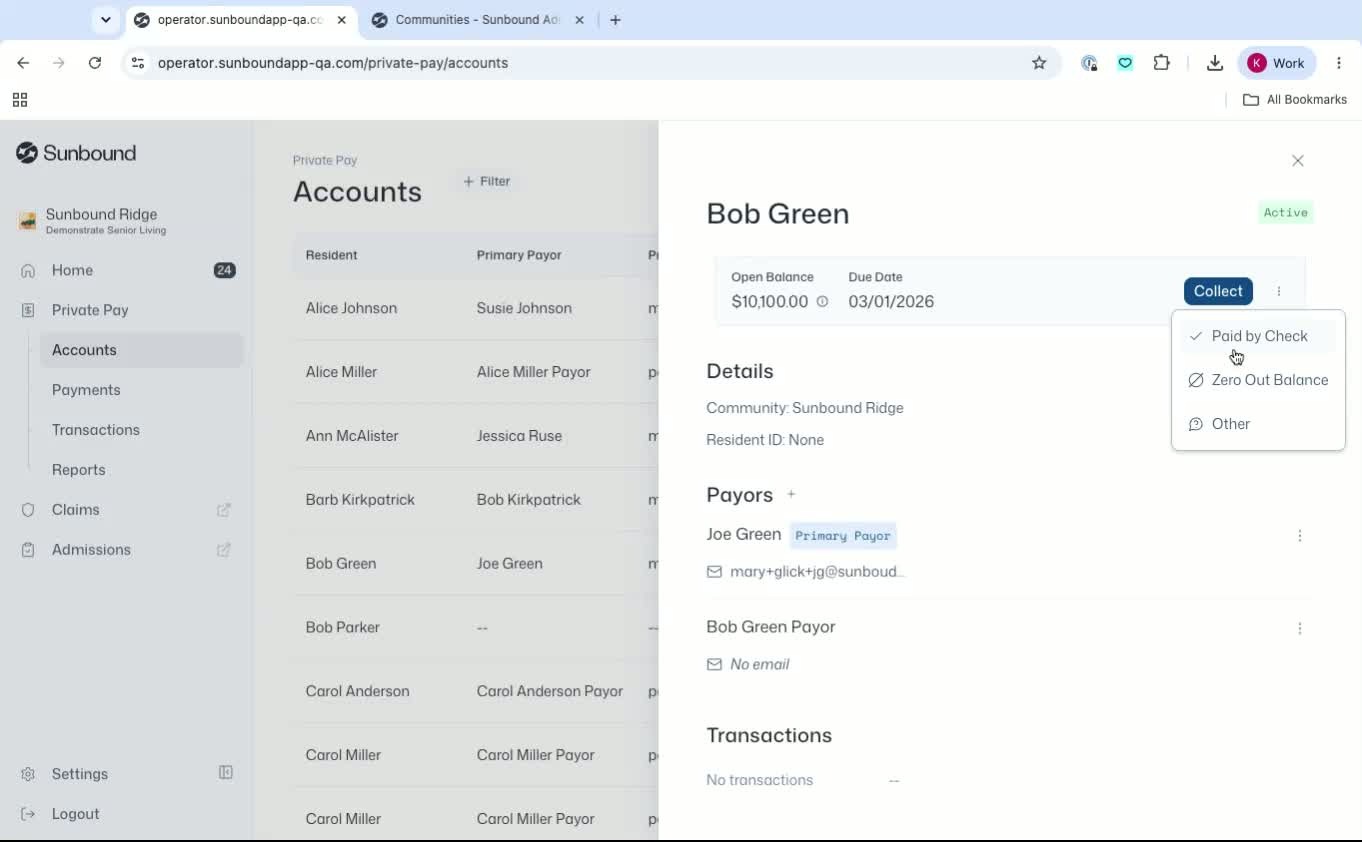Select Paid by Check option

pyautogui.click(x=1258, y=336)
